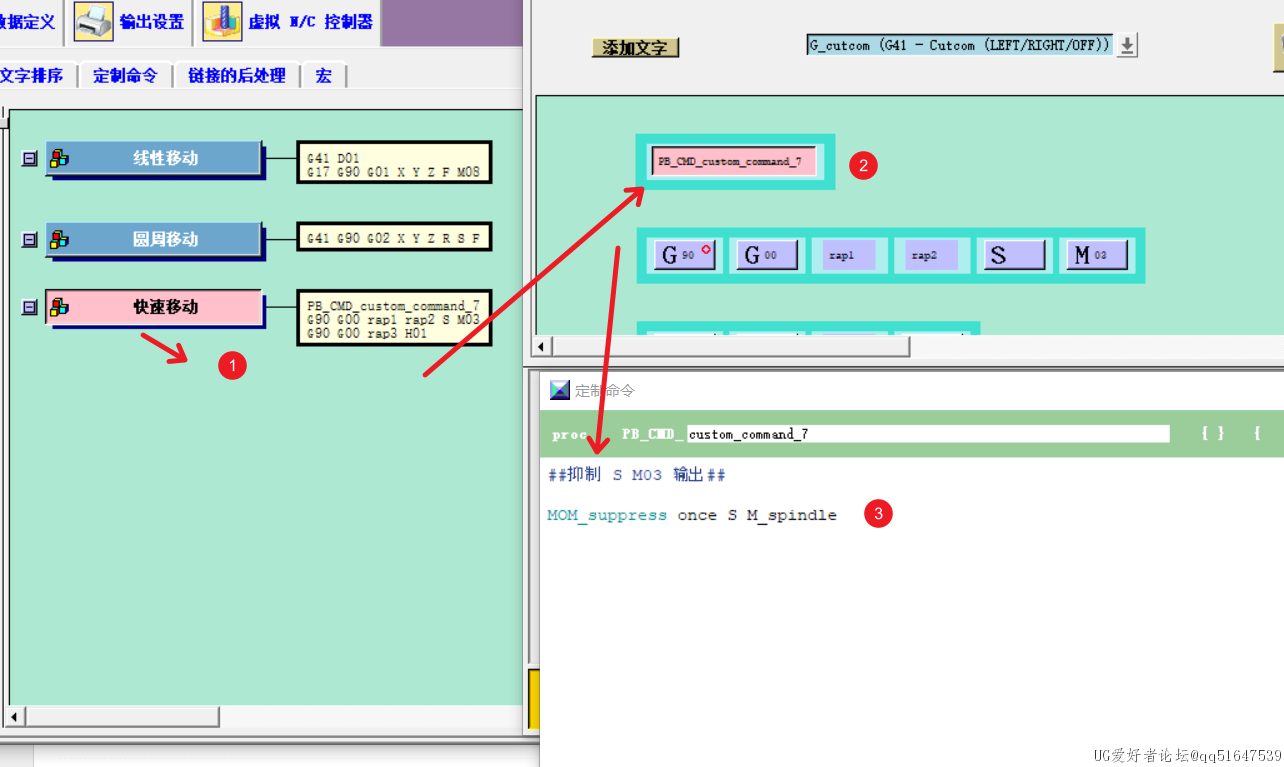
Task: Click the custom_command_7 proc name field
Action: tap(928, 434)
